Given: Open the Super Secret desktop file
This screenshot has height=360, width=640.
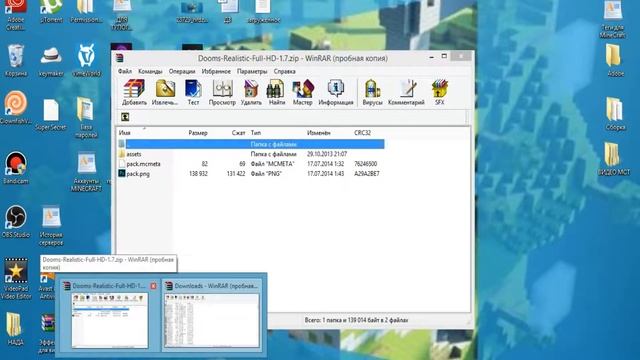Looking at the screenshot, I should (x=51, y=115).
